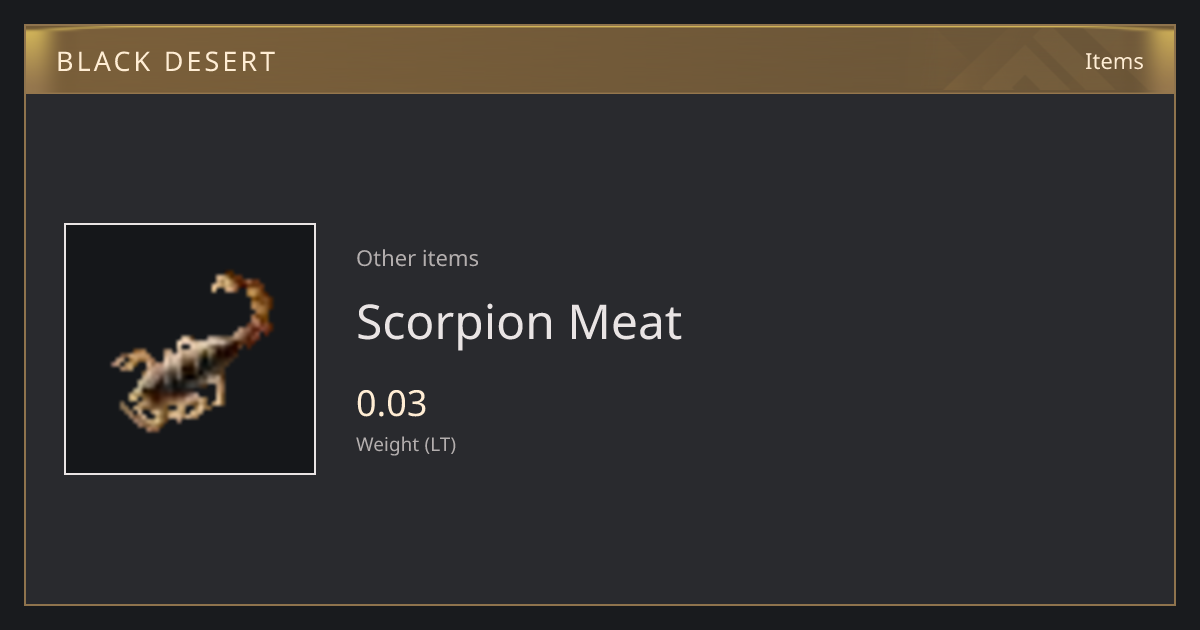Click the word items after Other

(450, 258)
